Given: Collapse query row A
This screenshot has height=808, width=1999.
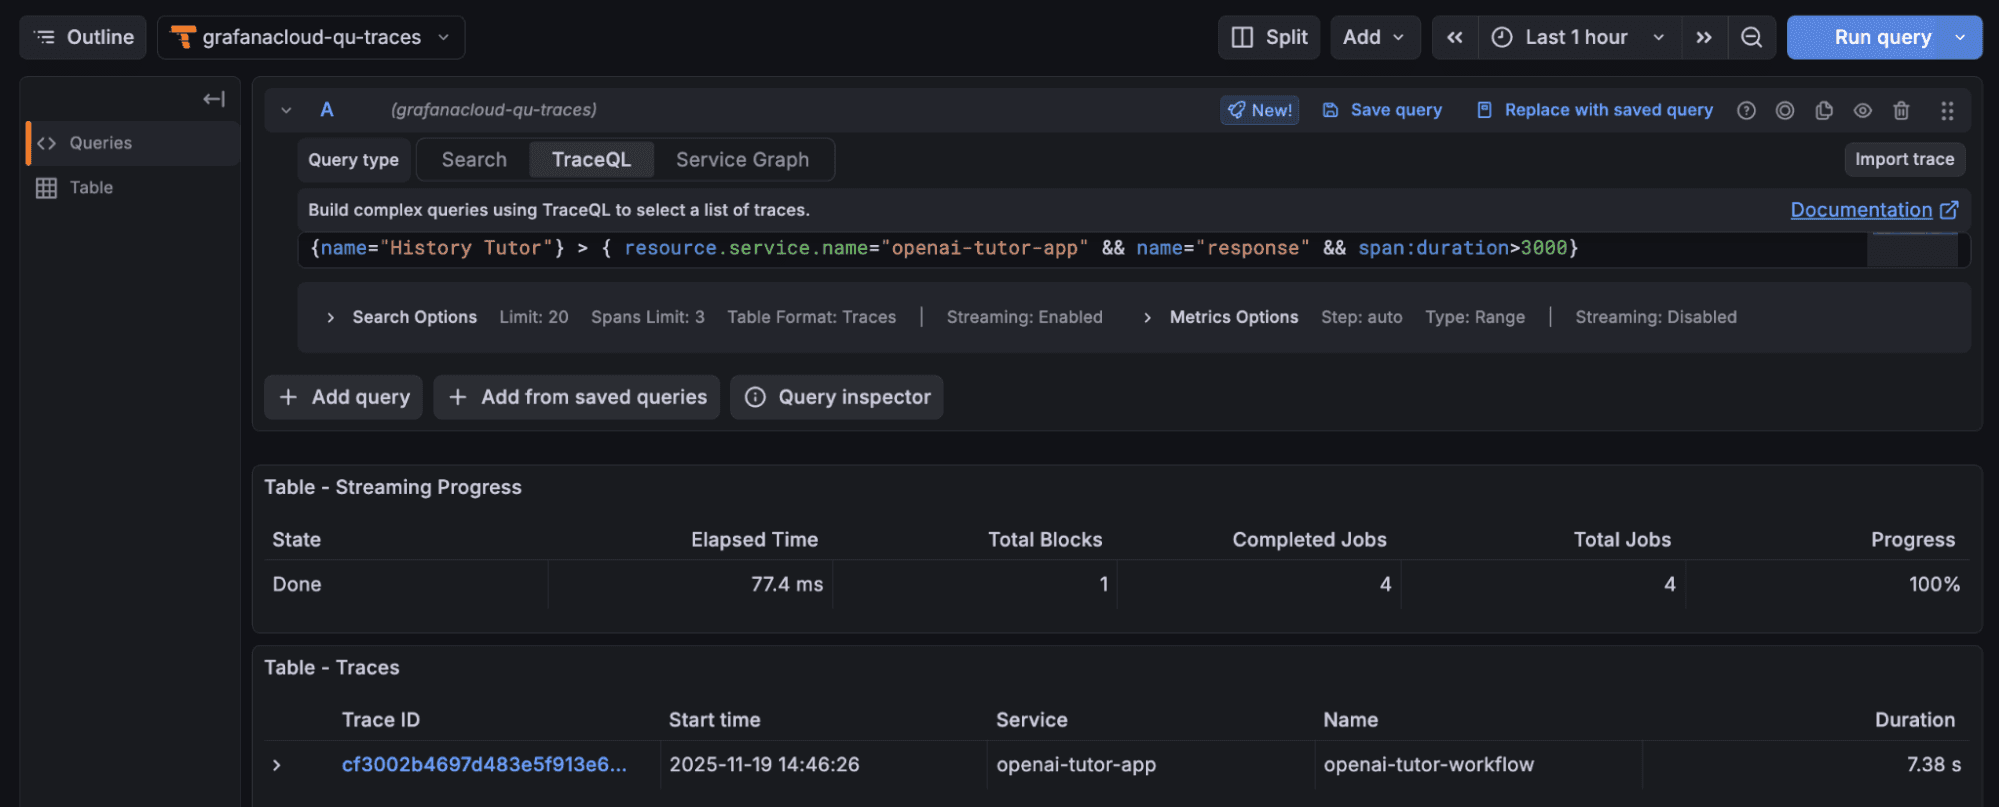Looking at the screenshot, I should 286,110.
